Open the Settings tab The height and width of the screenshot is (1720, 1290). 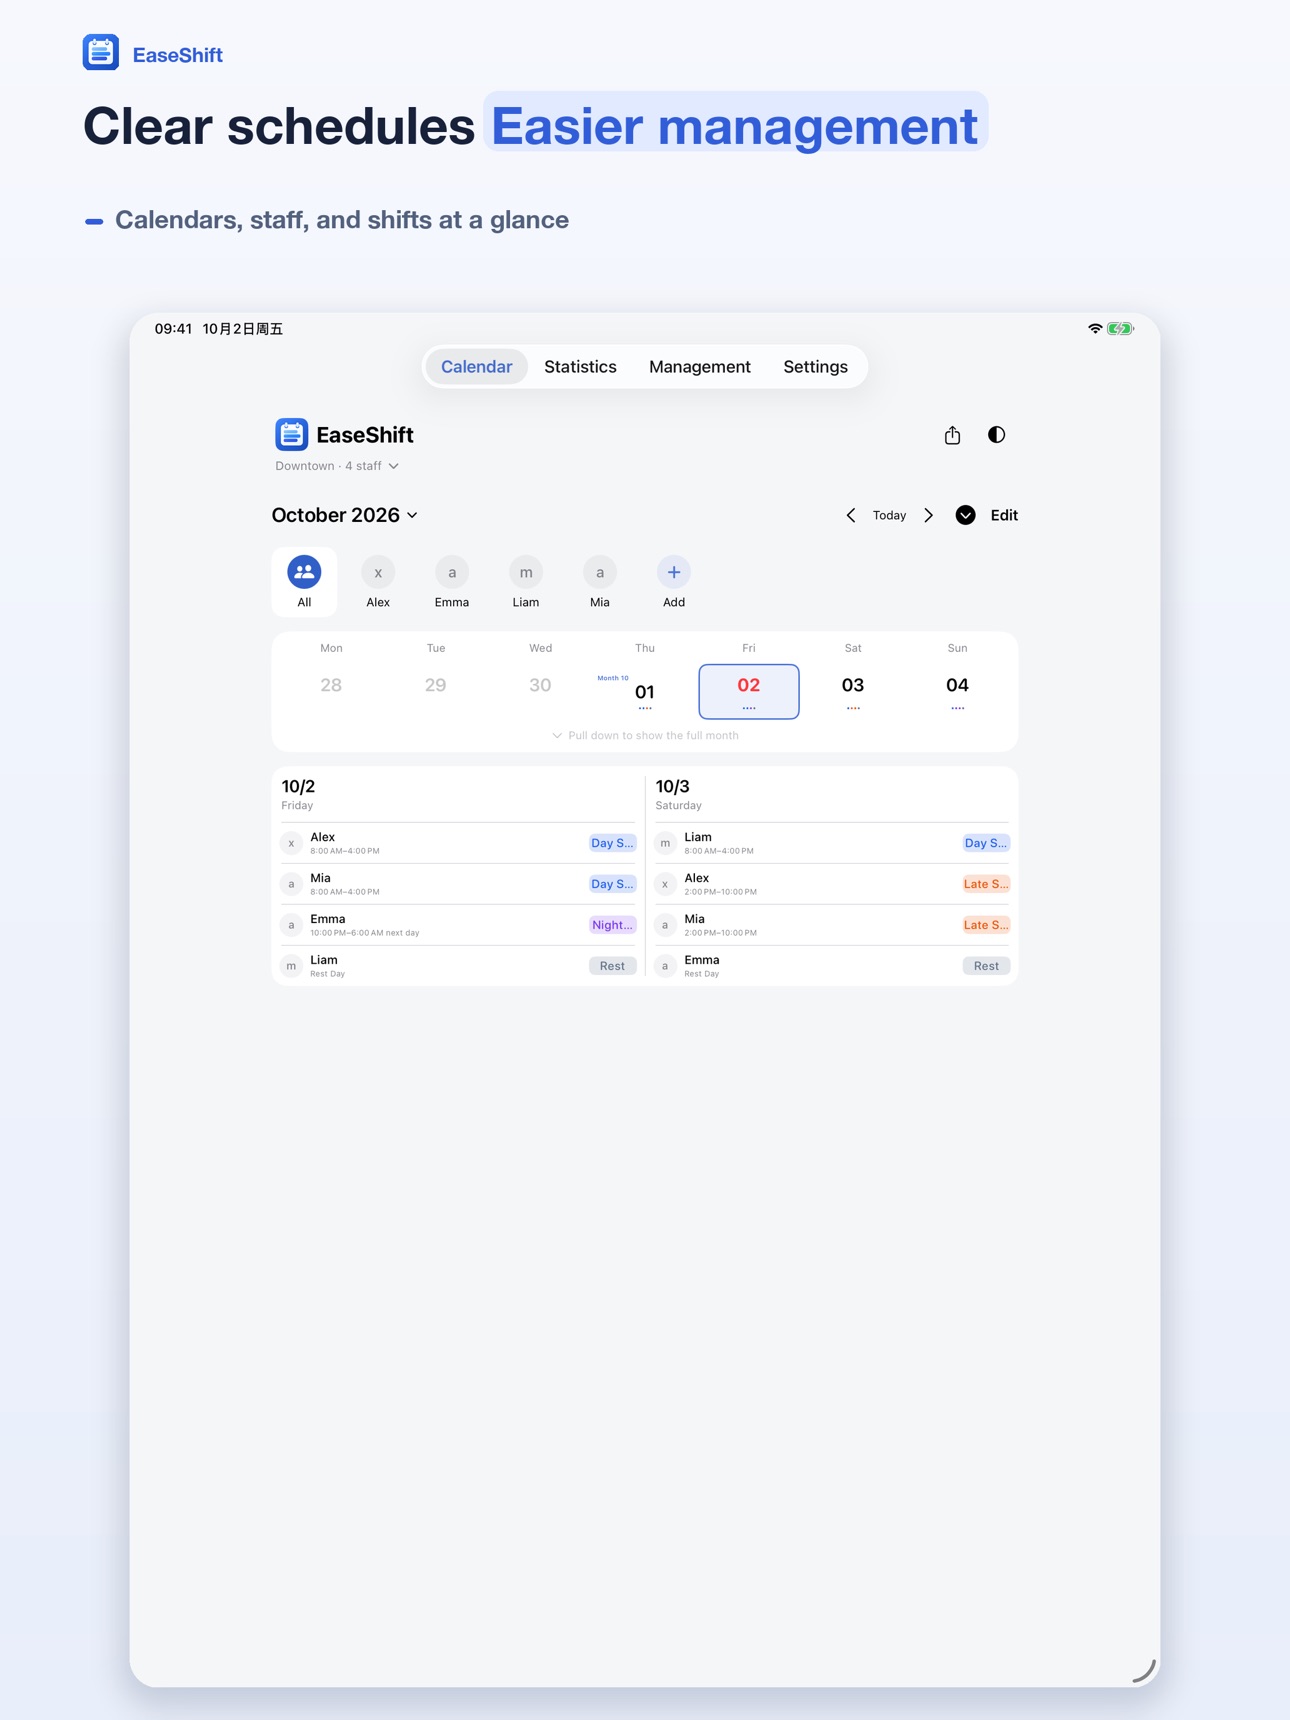pyautogui.click(x=815, y=367)
